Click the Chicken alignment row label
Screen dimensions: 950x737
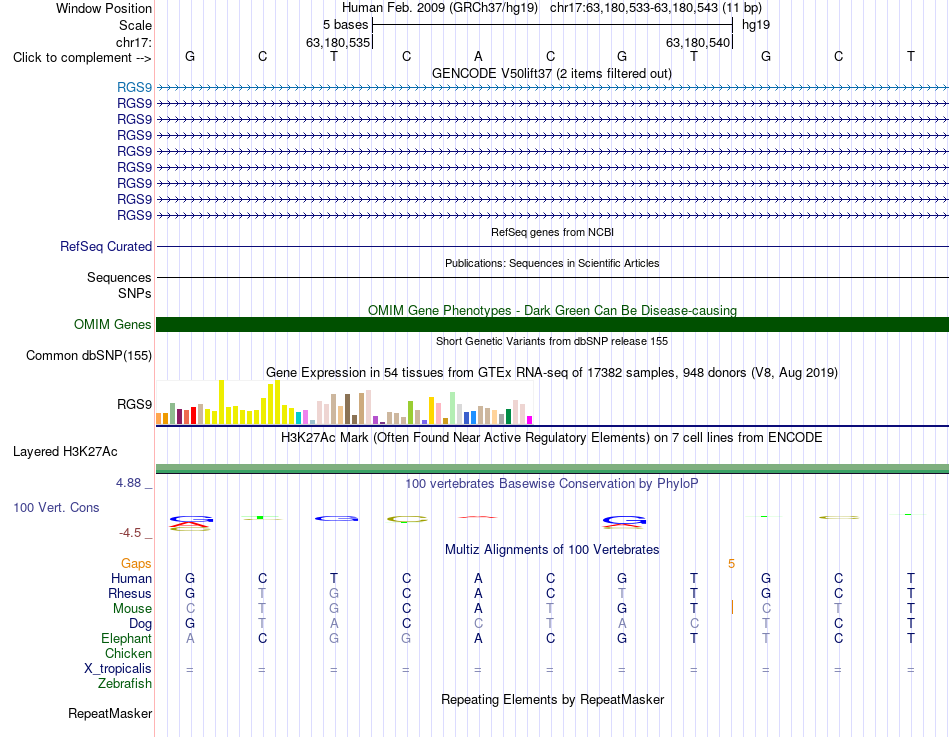pos(128,653)
